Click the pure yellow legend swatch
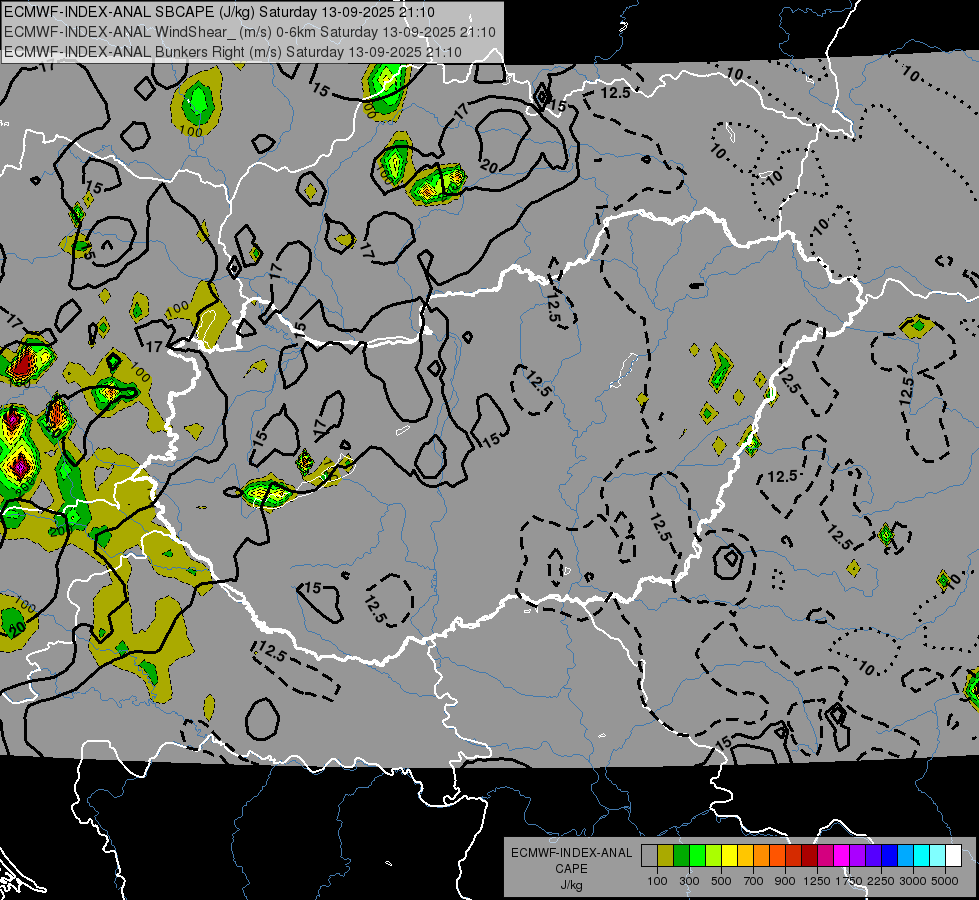The image size is (979, 900). (729, 855)
